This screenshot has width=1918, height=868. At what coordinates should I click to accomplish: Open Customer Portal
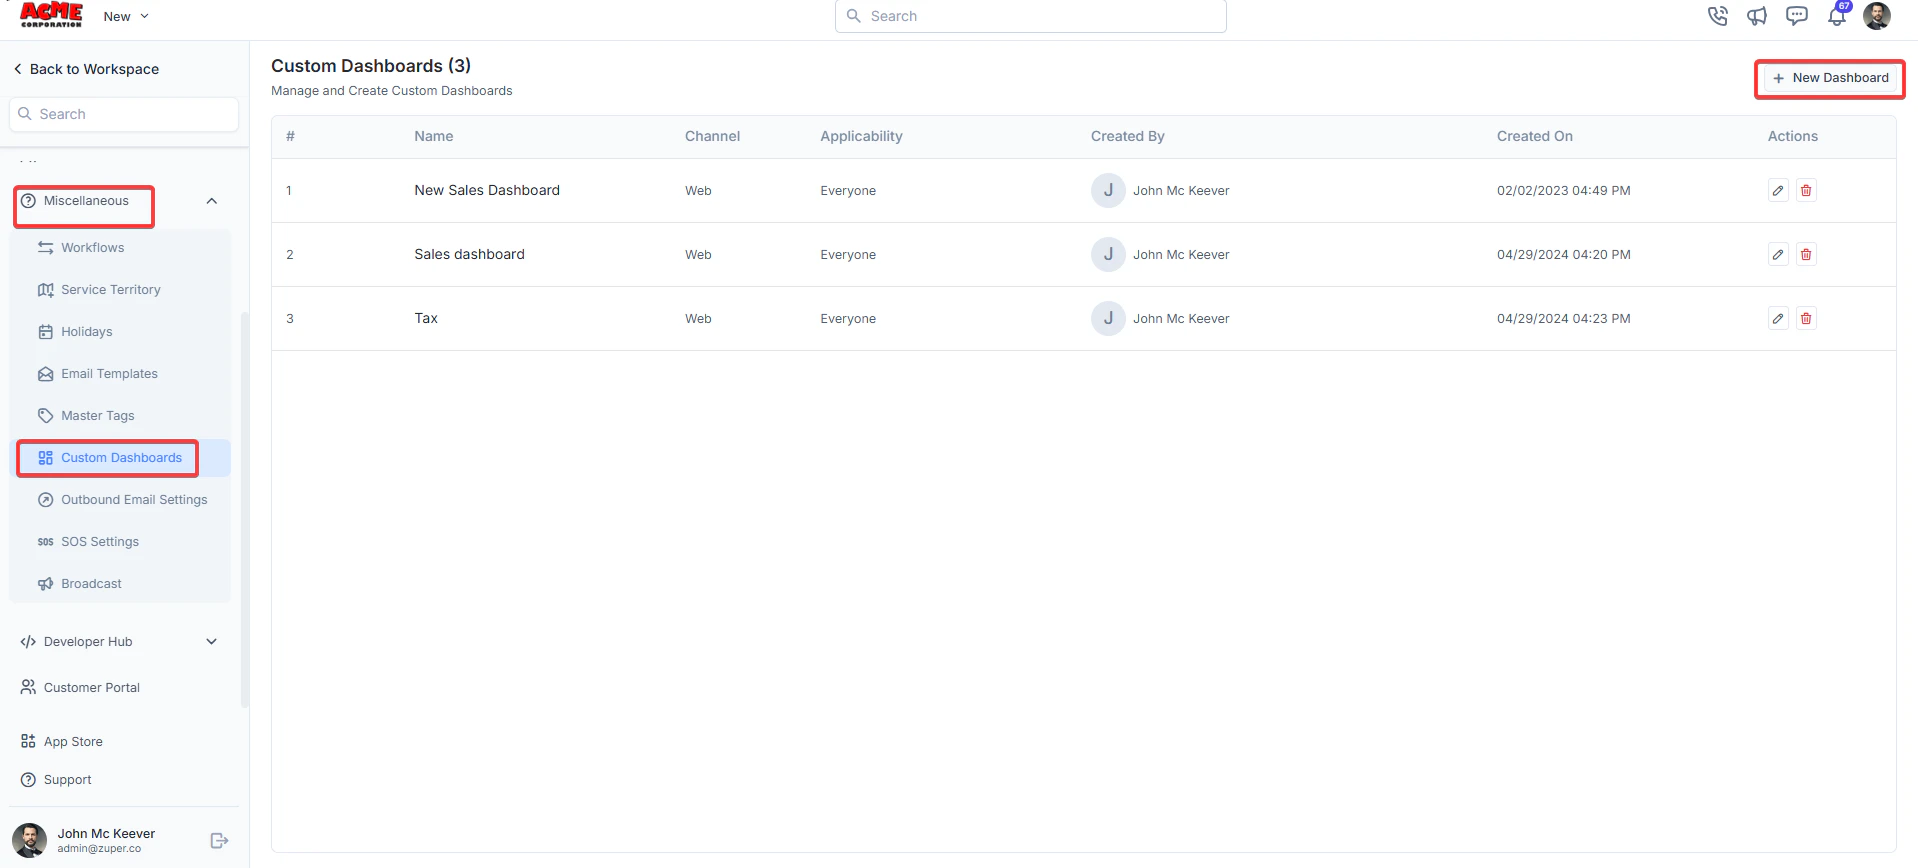tap(91, 687)
